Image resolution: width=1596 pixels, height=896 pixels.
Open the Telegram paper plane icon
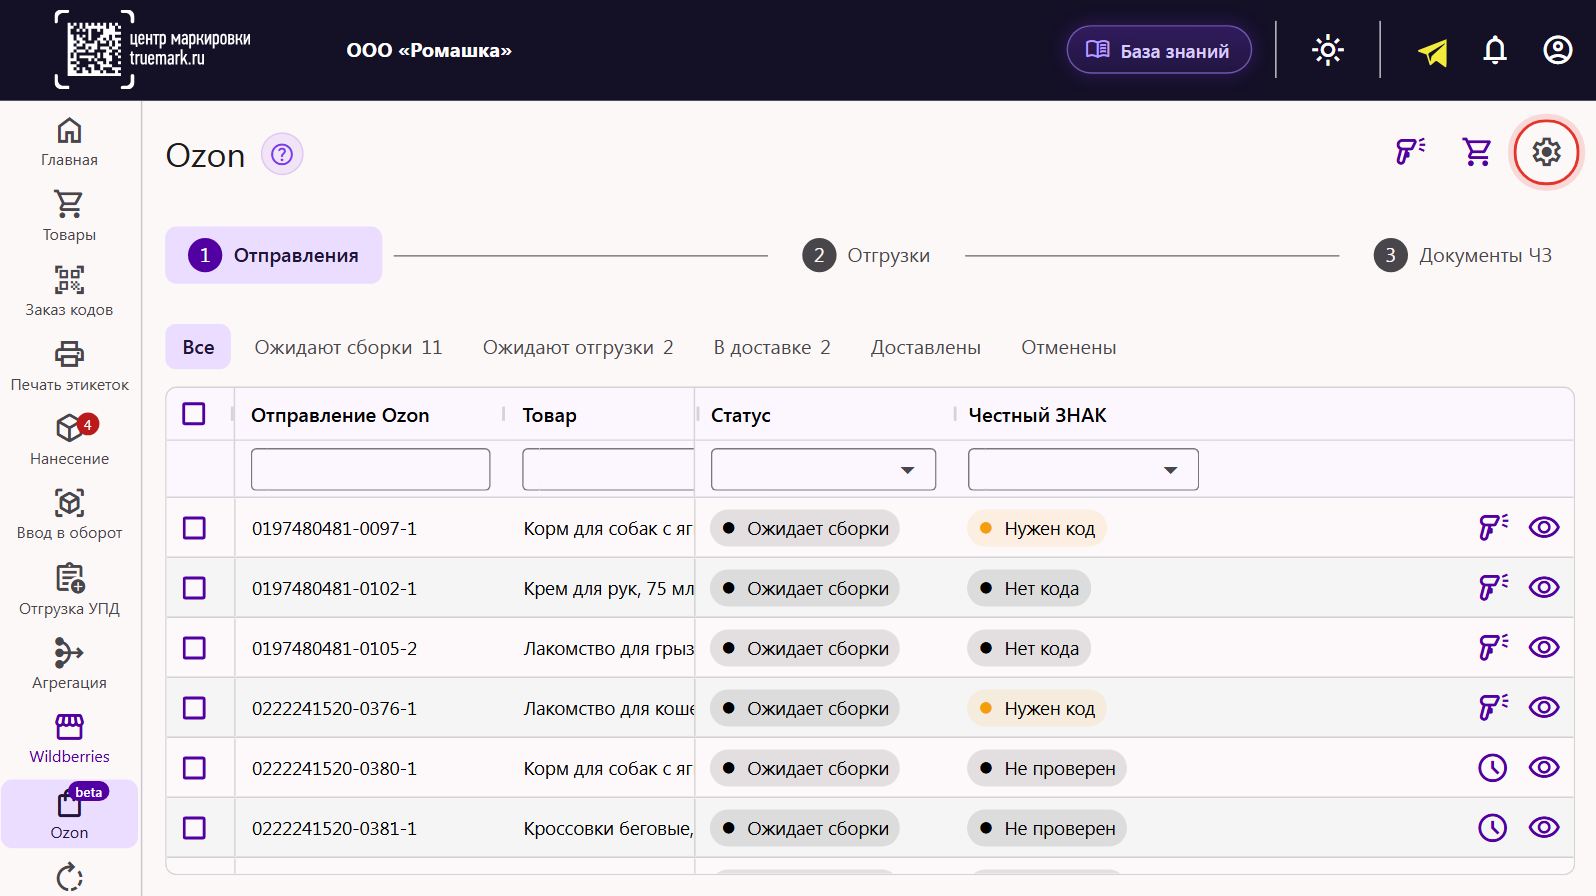click(x=1433, y=51)
